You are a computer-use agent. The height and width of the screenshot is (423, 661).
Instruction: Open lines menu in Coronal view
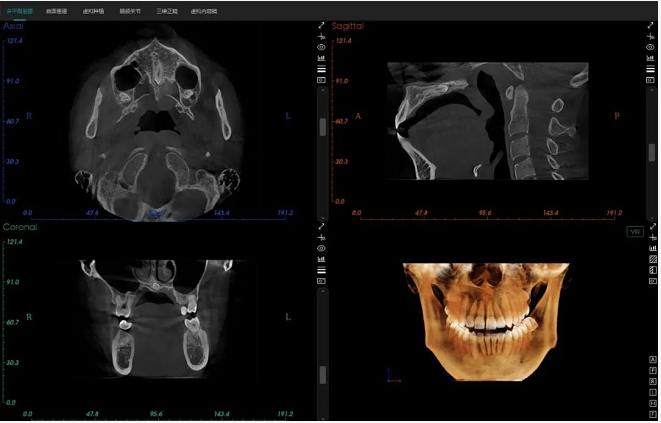point(321,270)
